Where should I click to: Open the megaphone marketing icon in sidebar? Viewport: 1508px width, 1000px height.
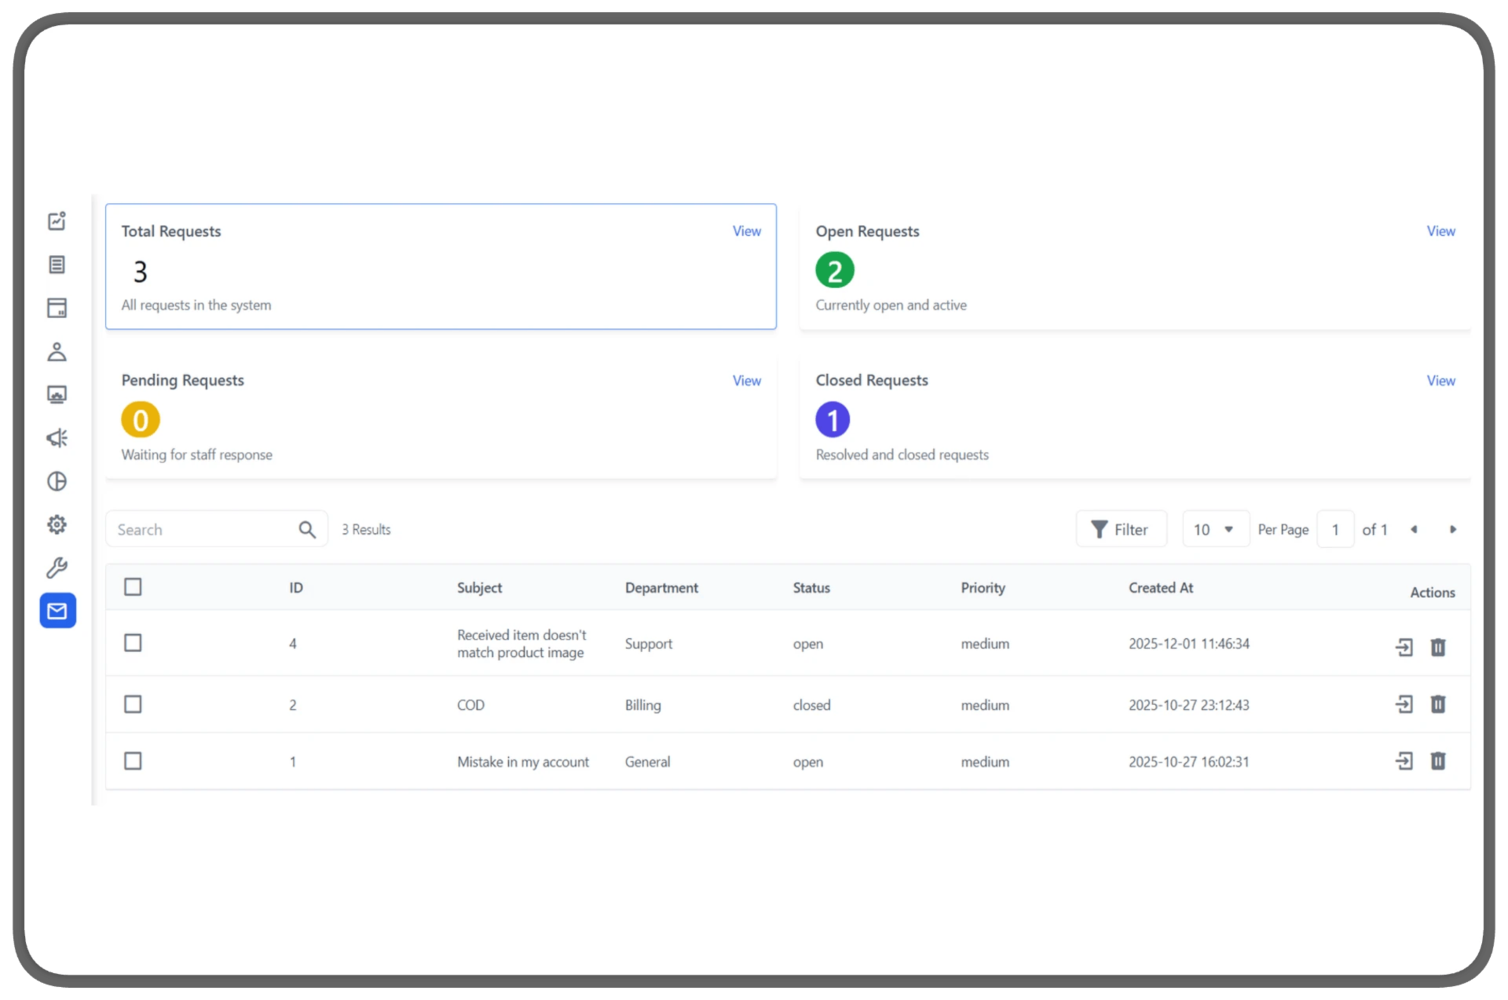click(x=57, y=438)
